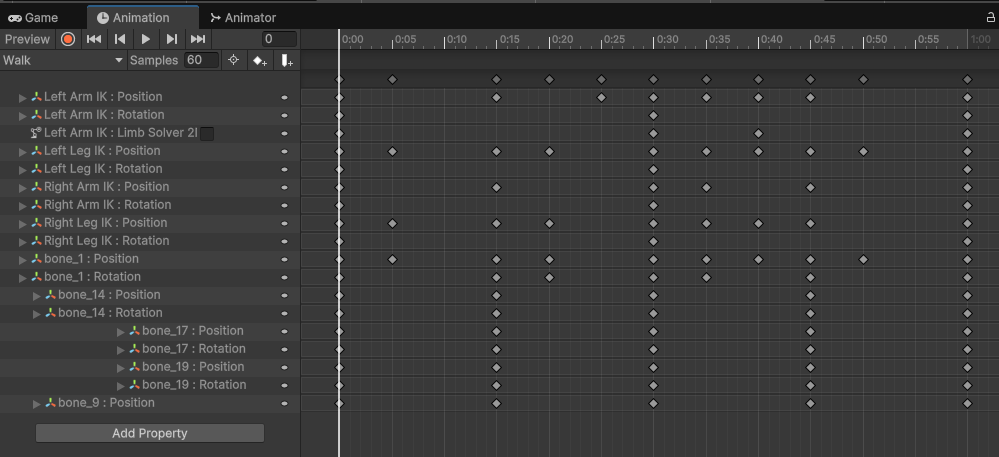Select Left Leg IK Position keyframe at 0:05
Screen dimensions: 999x457
point(392,152)
